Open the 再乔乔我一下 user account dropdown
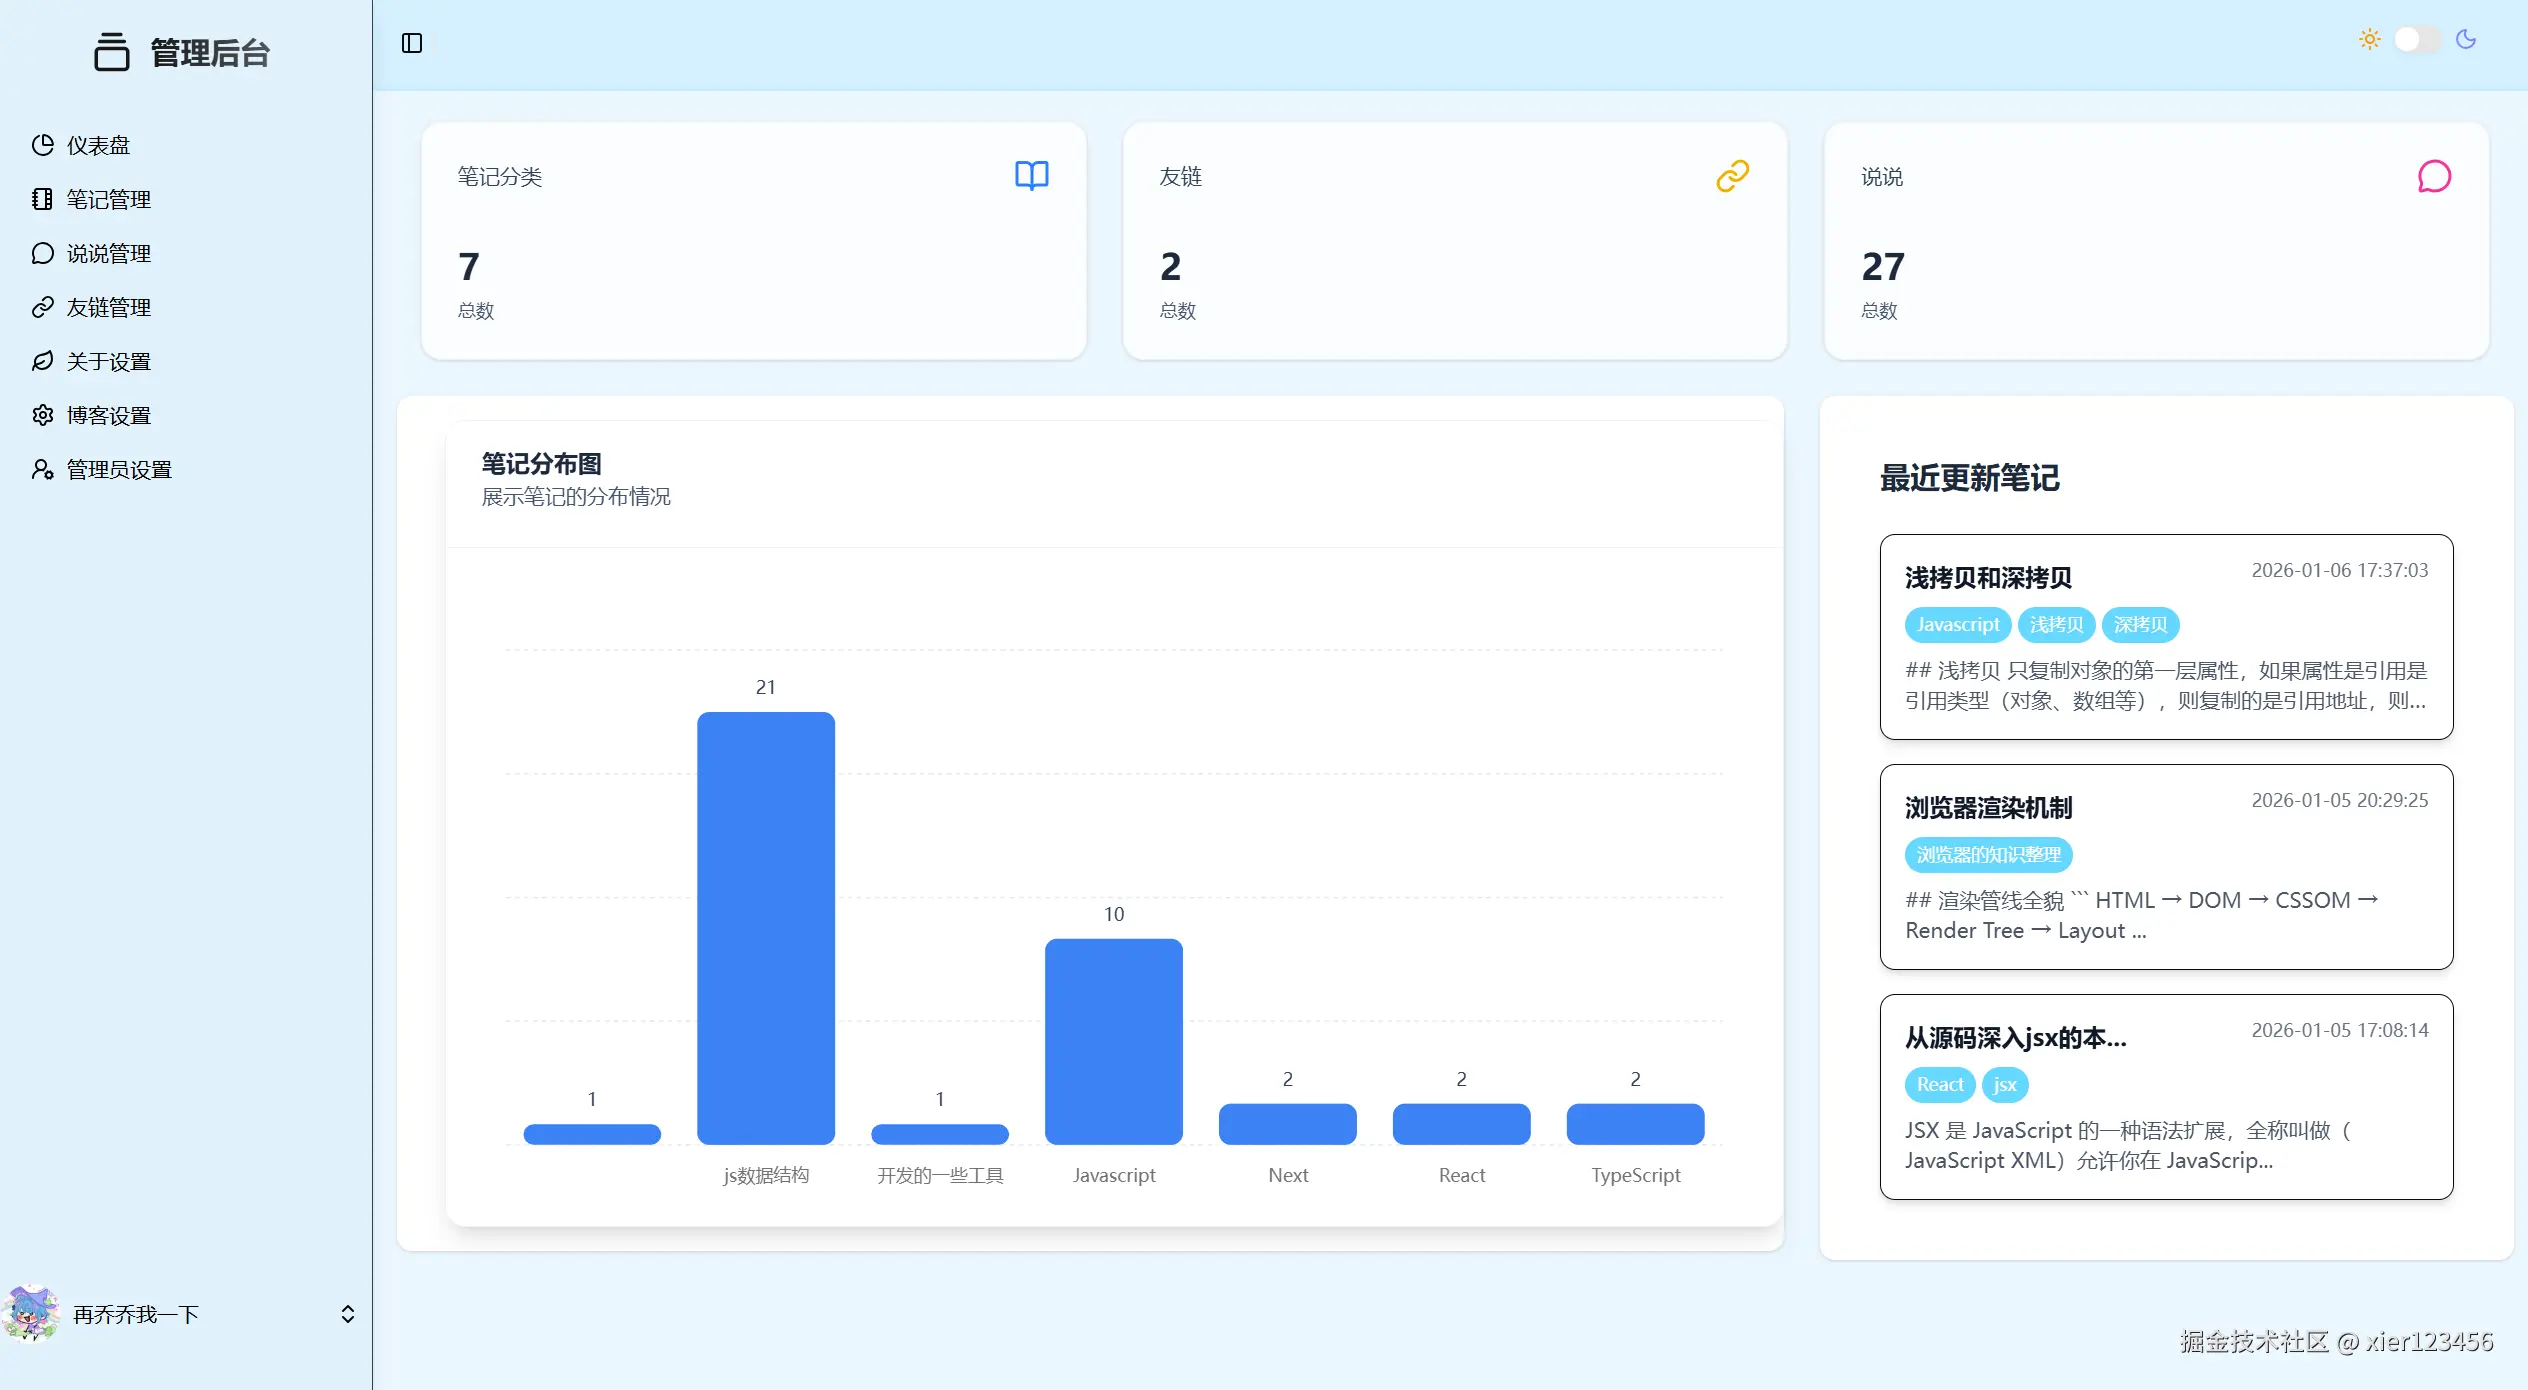The image size is (2528, 1390). 136,1314
